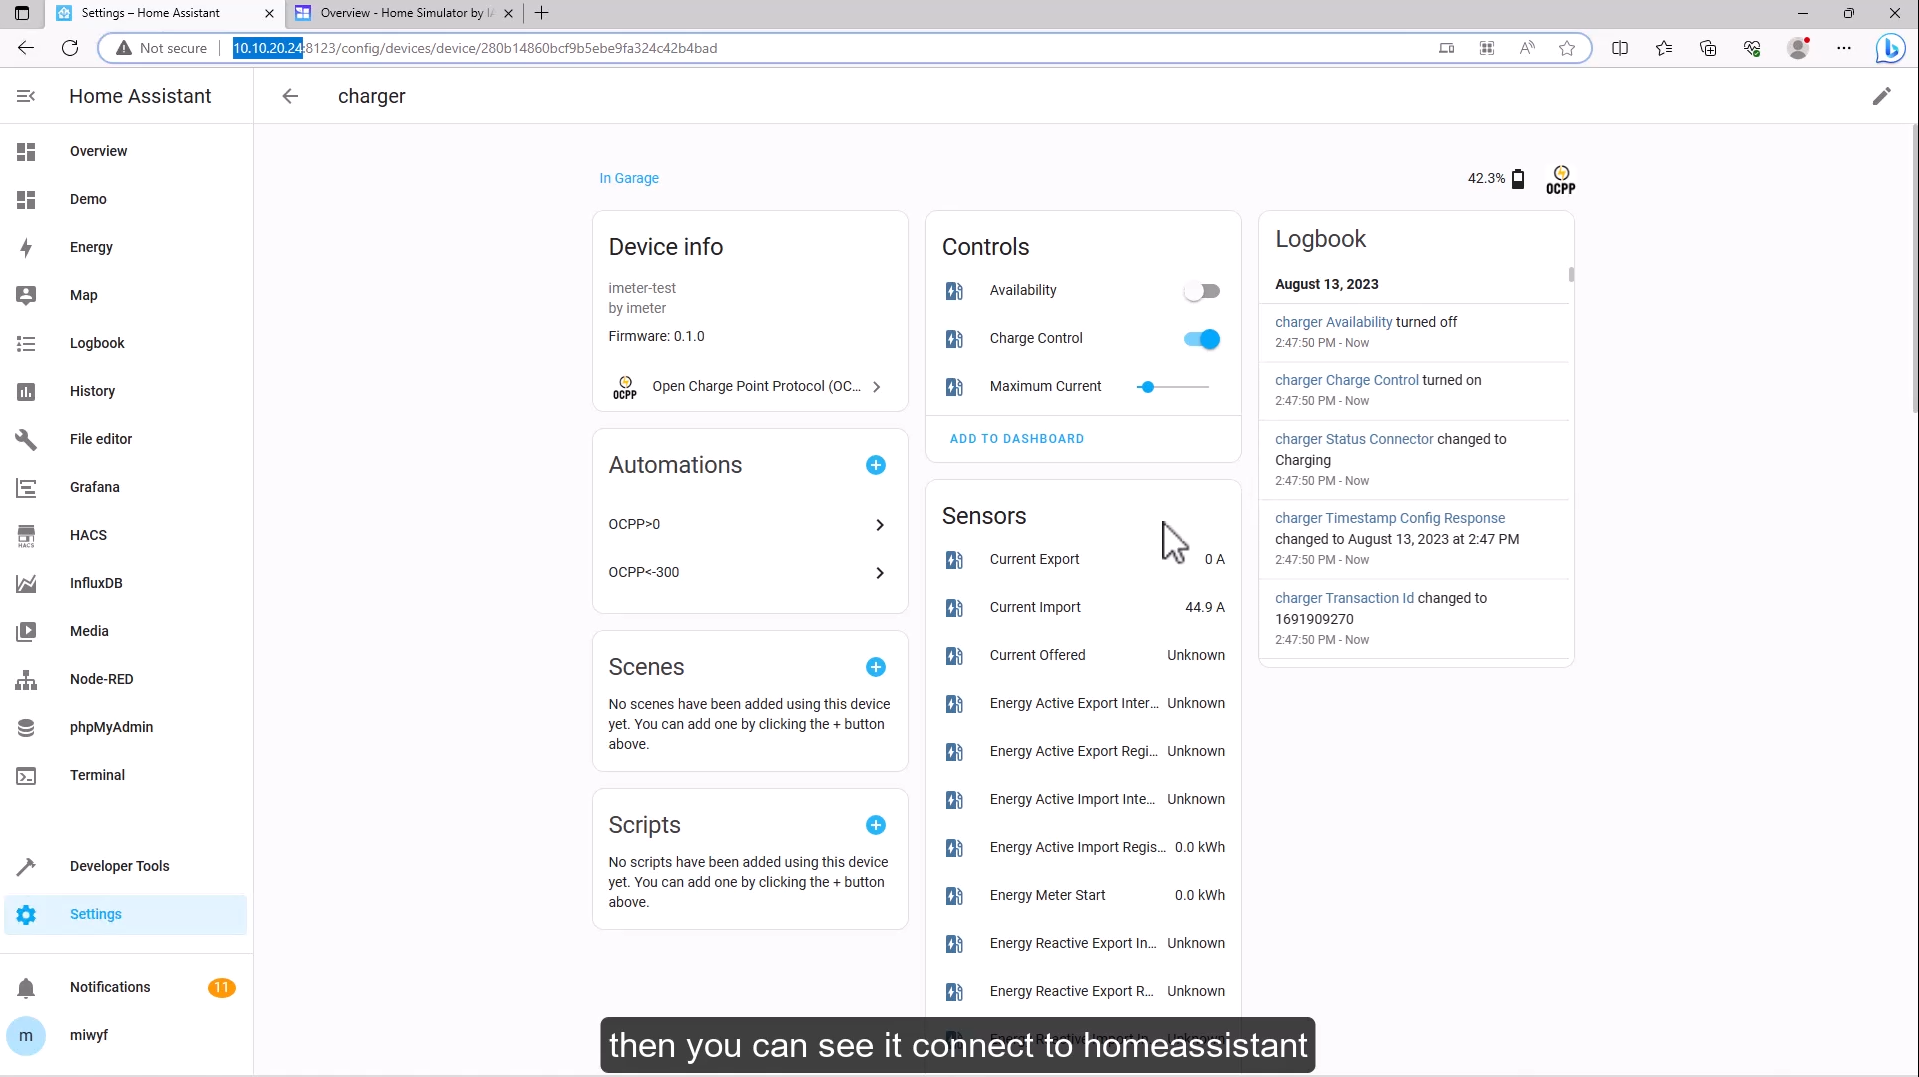Click the battery level icon showing 42.3%
1919x1077 pixels.
(1518, 179)
